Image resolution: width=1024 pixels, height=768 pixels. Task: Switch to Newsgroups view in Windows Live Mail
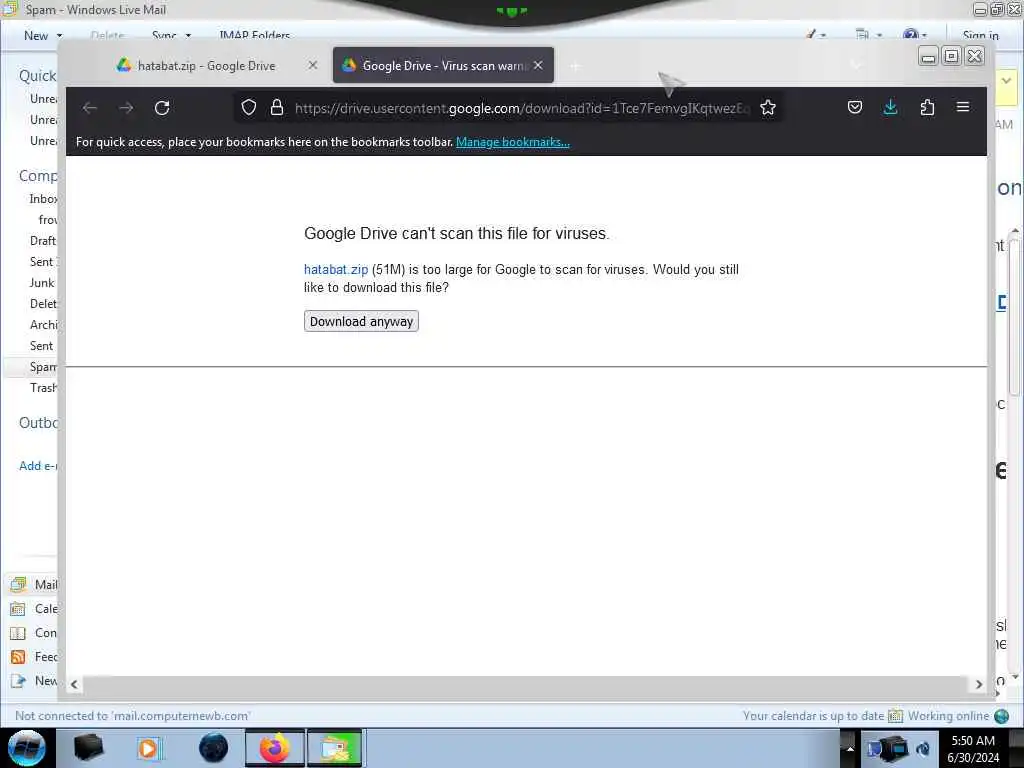coord(34,681)
